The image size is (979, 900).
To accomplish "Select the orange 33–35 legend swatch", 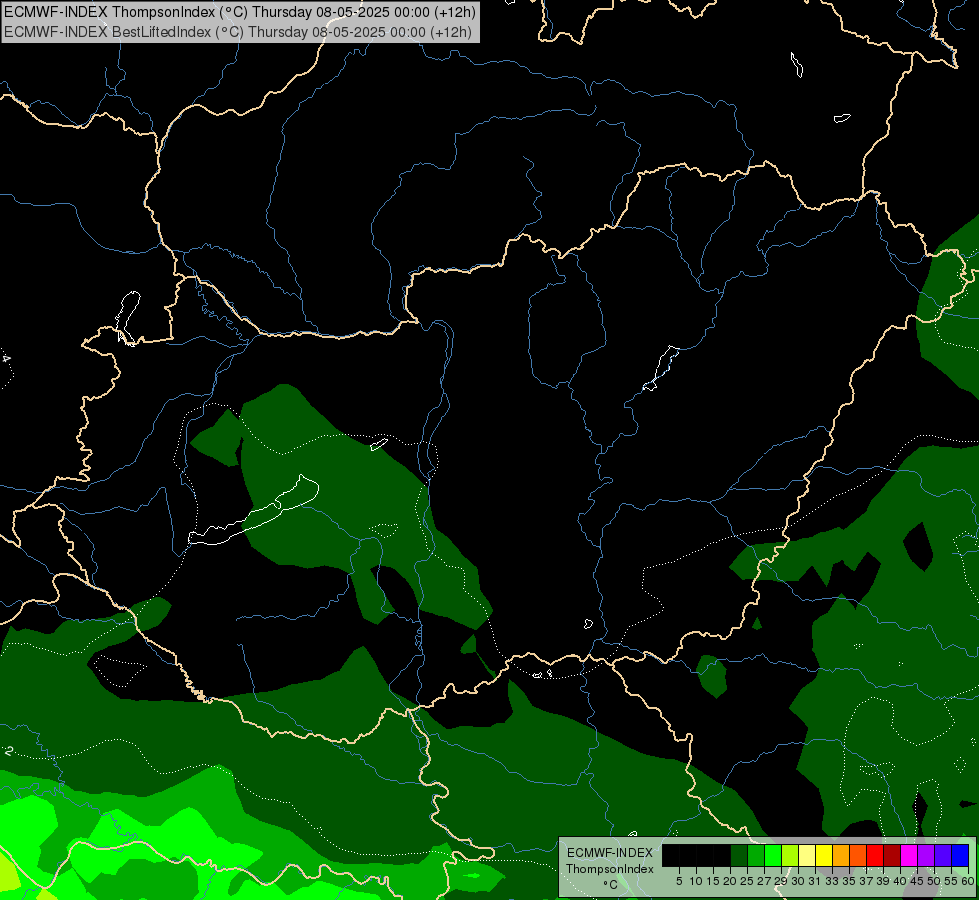I will tap(841, 855).
